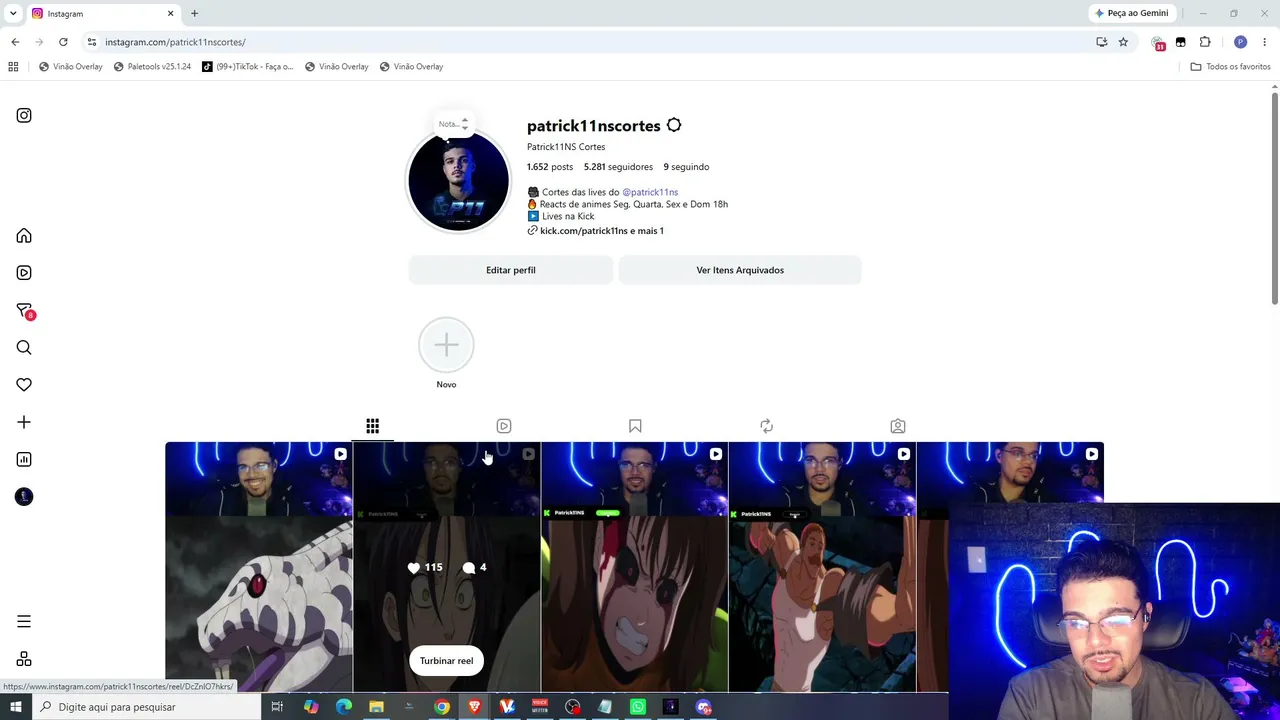This screenshot has height=720, width=1280.
Task: Reload the Instagram page
Action: click(63, 42)
